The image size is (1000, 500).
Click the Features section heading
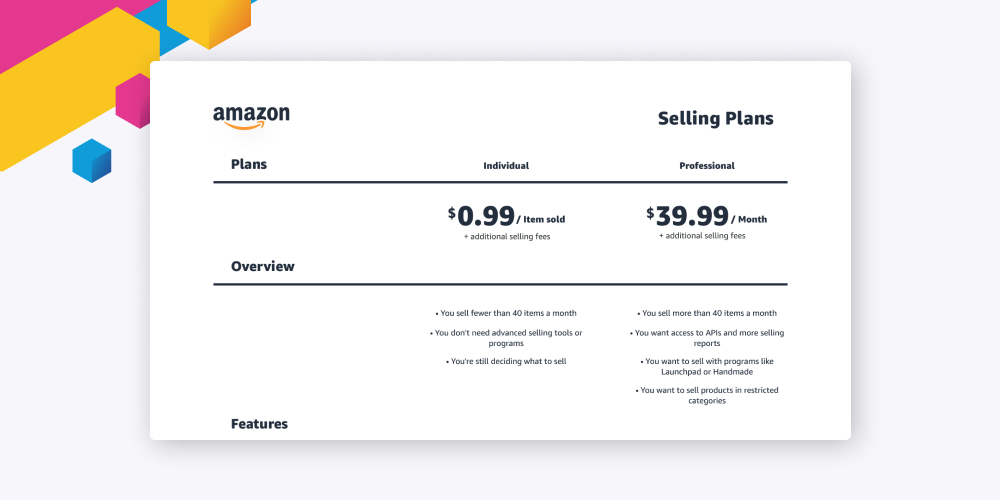[x=259, y=424]
